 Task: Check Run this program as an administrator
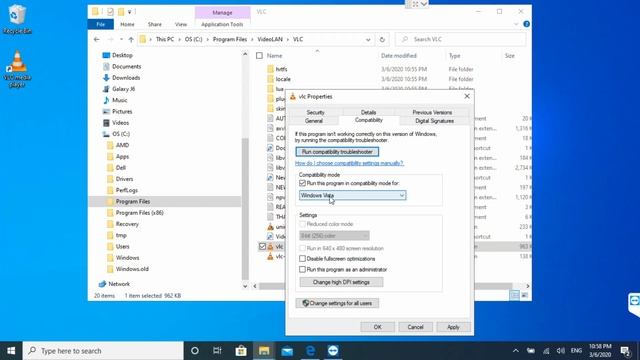pos(302,269)
